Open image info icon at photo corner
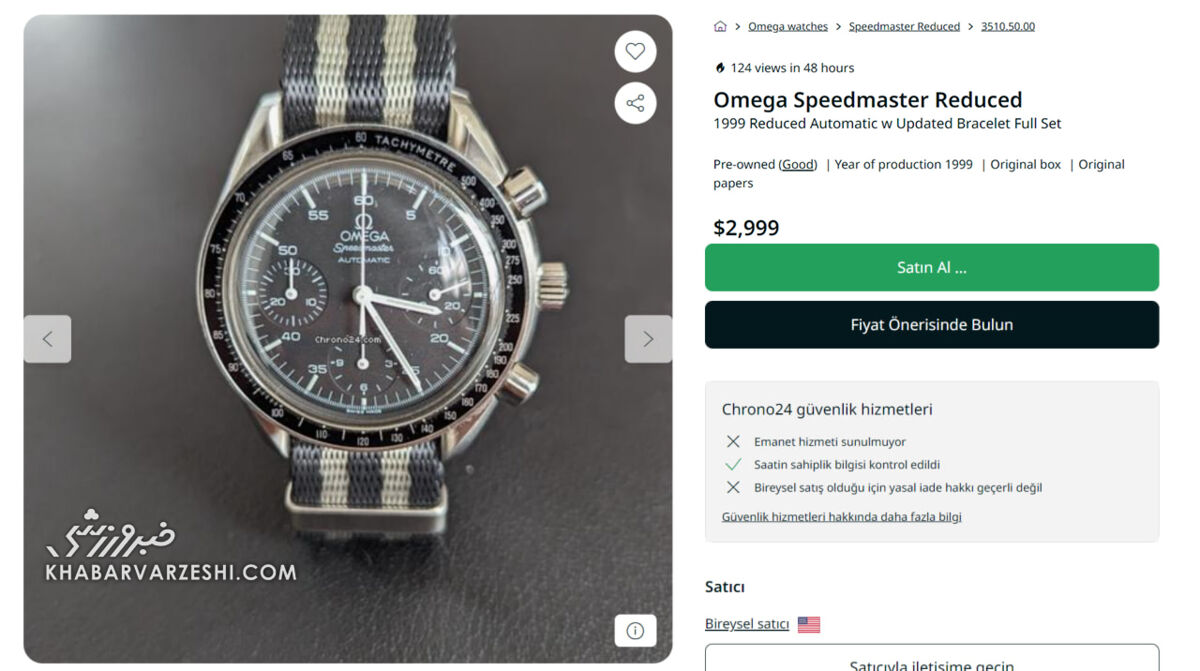This screenshot has width=1200, height=671. point(635,630)
